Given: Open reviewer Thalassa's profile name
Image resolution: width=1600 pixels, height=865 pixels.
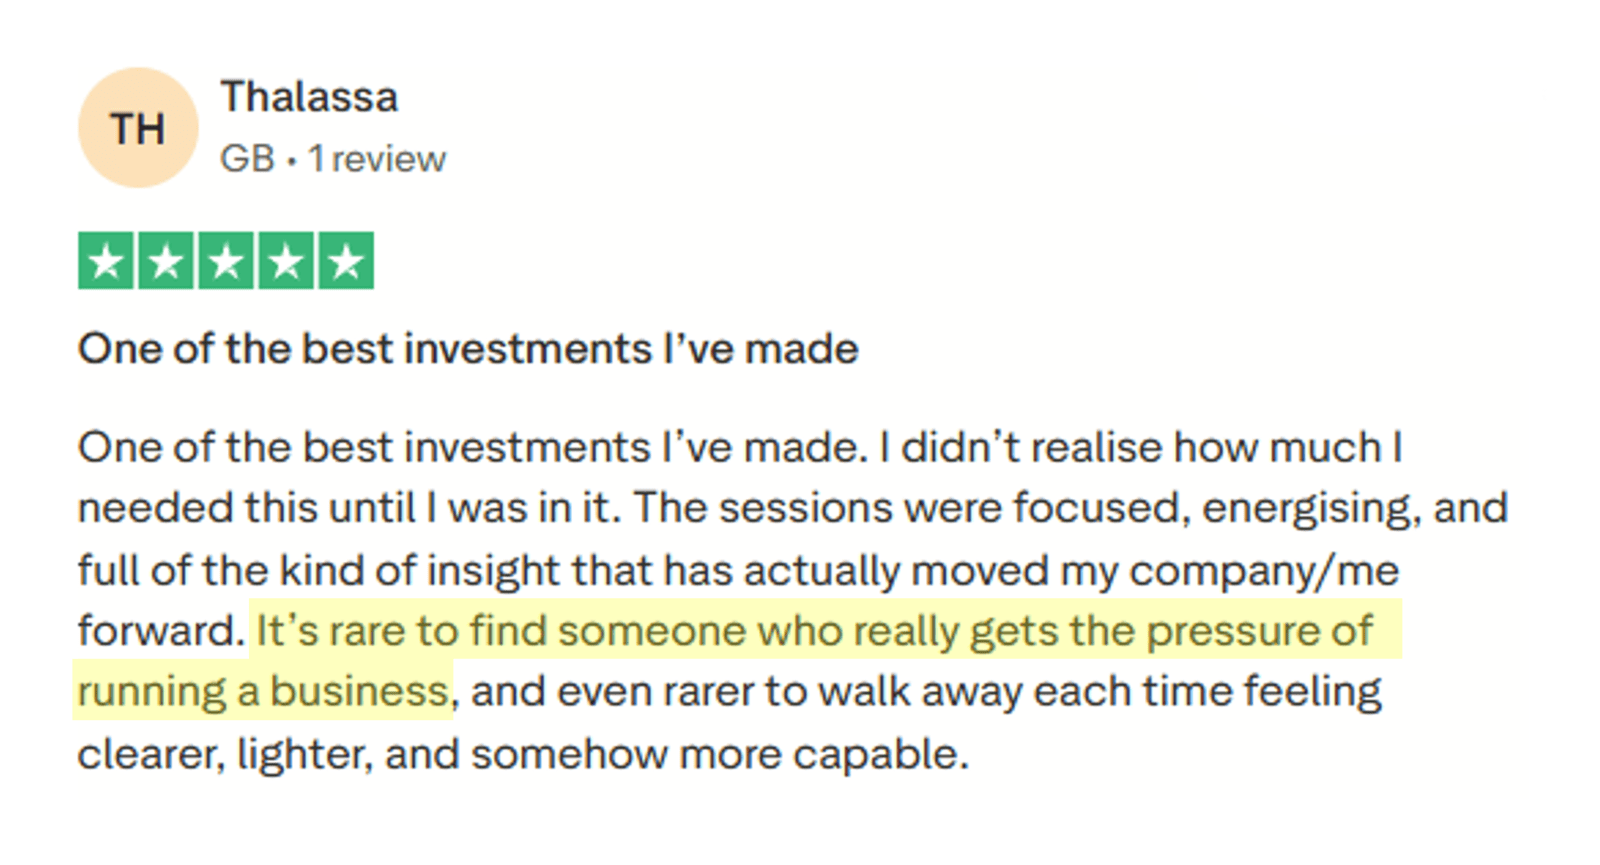Looking at the screenshot, I should point(309,98).
